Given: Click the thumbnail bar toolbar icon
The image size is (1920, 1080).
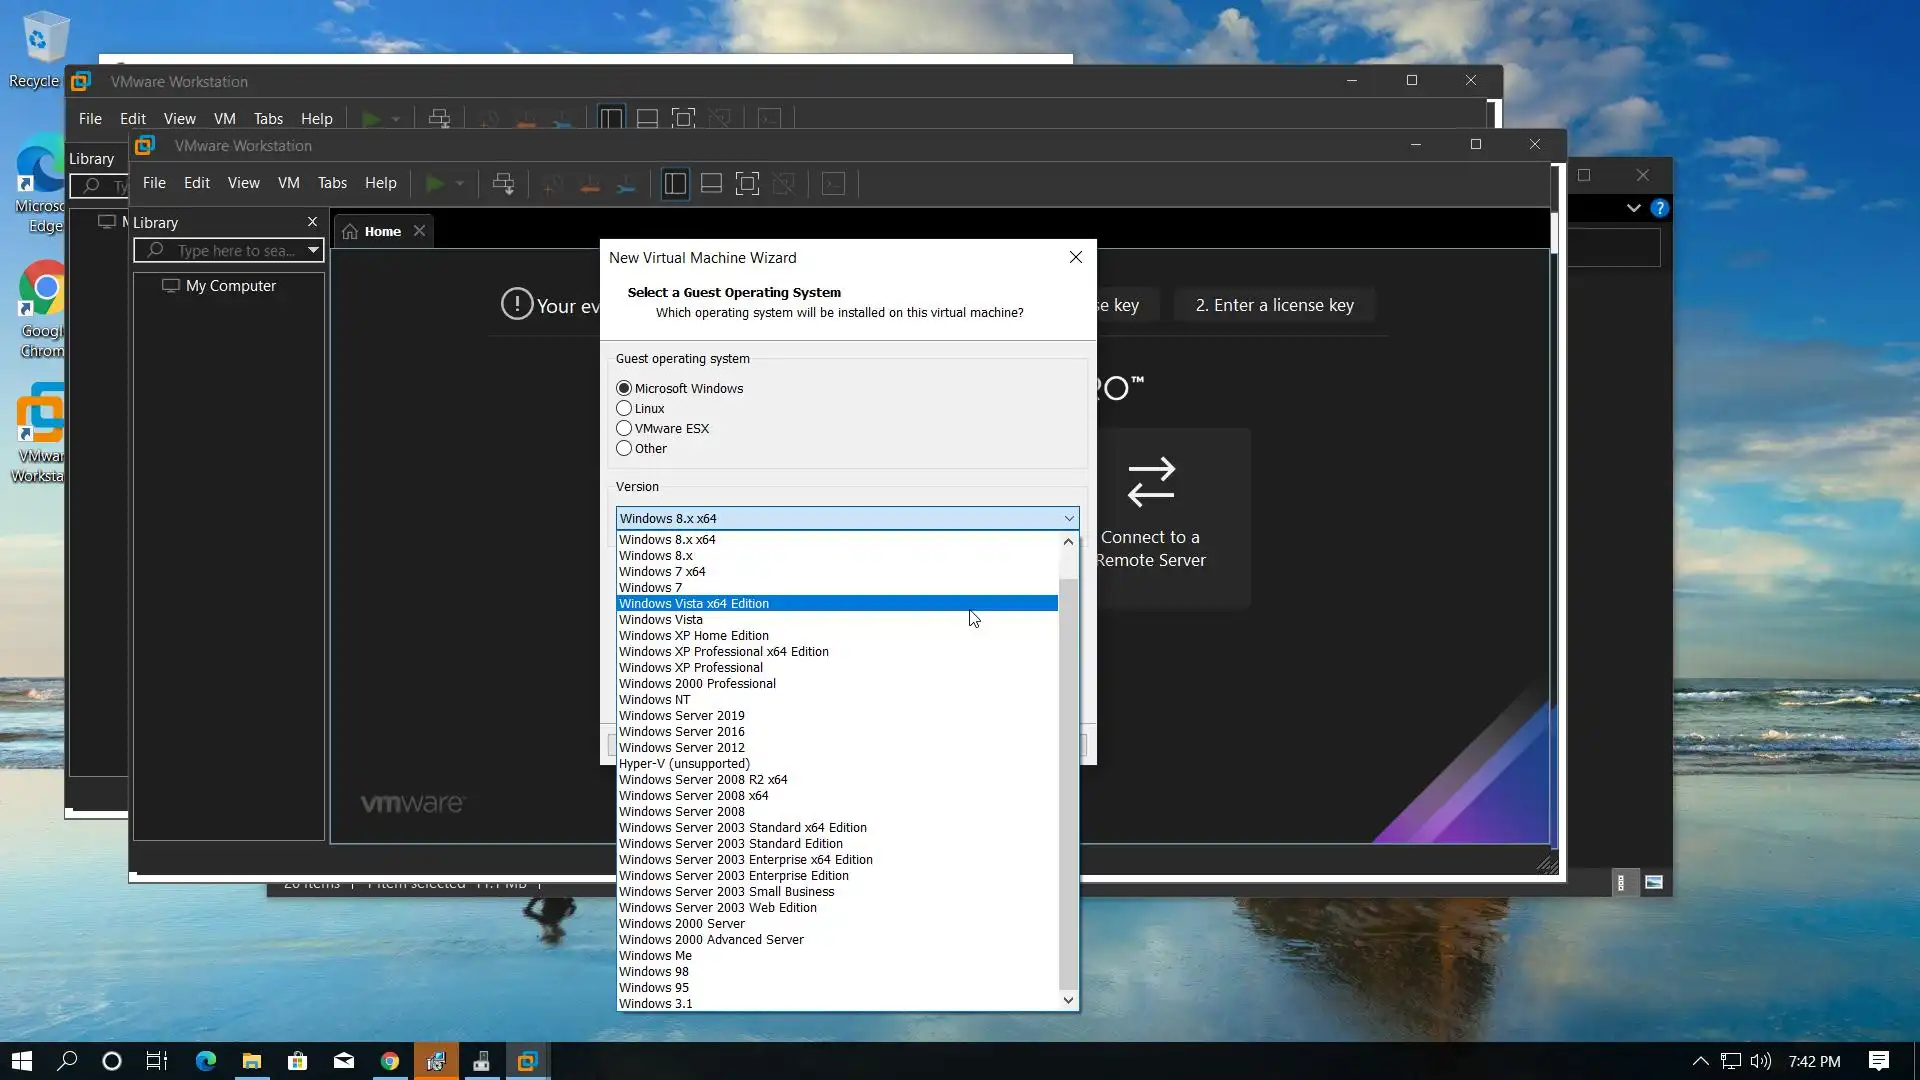Looking at the screenshot, I should [x=711, y=184].
